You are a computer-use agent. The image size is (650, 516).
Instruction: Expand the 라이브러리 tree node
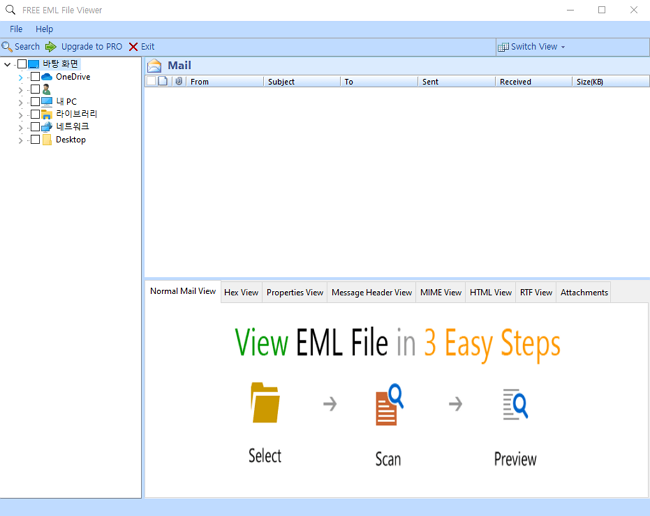[21, 115]
